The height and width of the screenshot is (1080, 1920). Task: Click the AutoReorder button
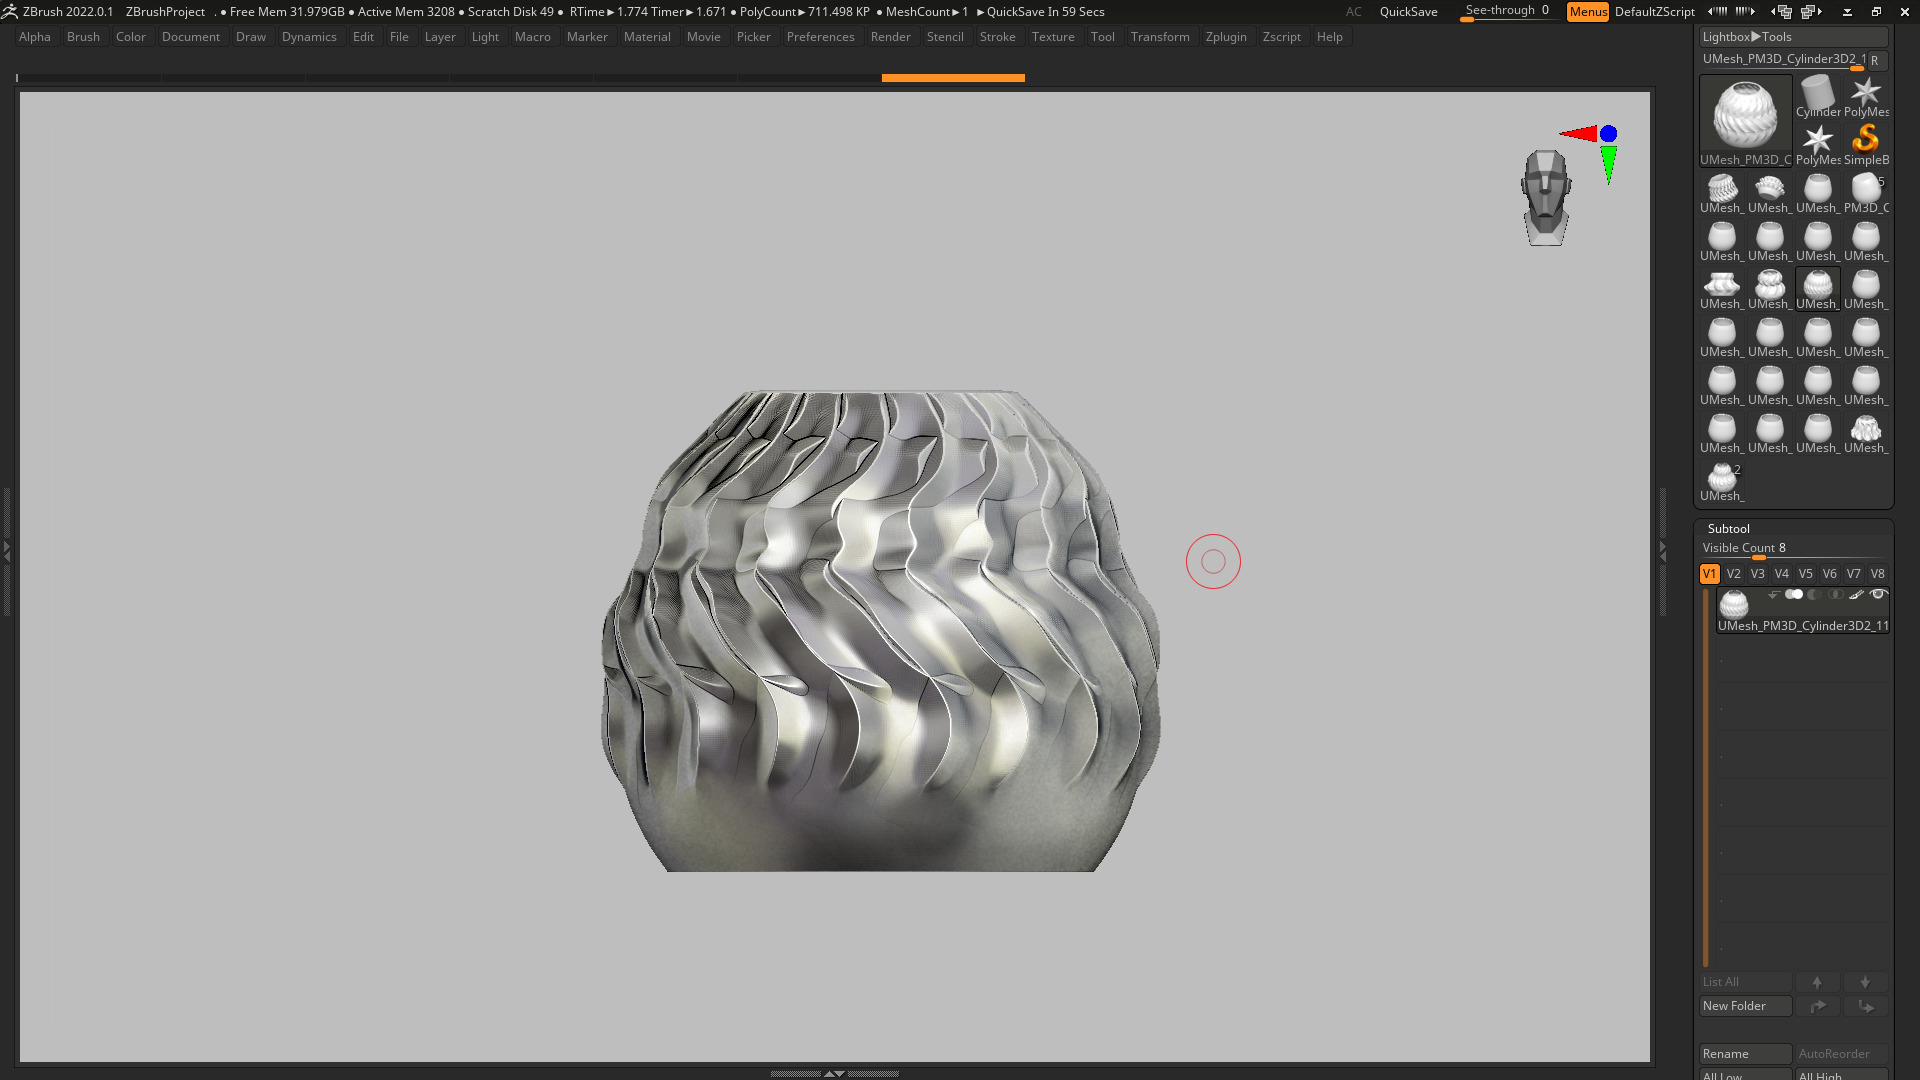click(x=1841, y=1054)
